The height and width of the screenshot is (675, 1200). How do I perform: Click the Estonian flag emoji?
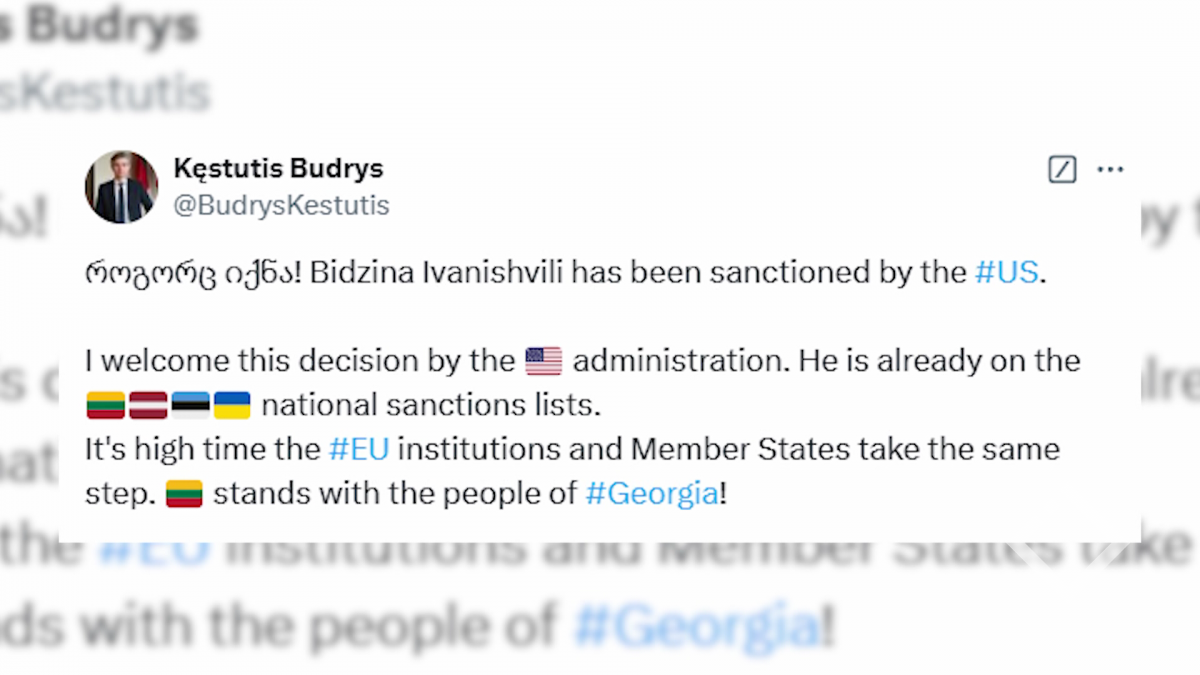pyautogui.click(x=190, y=405)
